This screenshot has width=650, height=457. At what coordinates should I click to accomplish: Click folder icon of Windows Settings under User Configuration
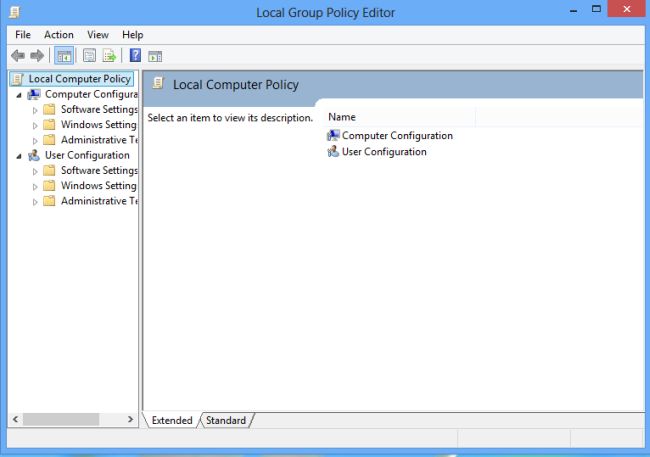click(49, 185)
